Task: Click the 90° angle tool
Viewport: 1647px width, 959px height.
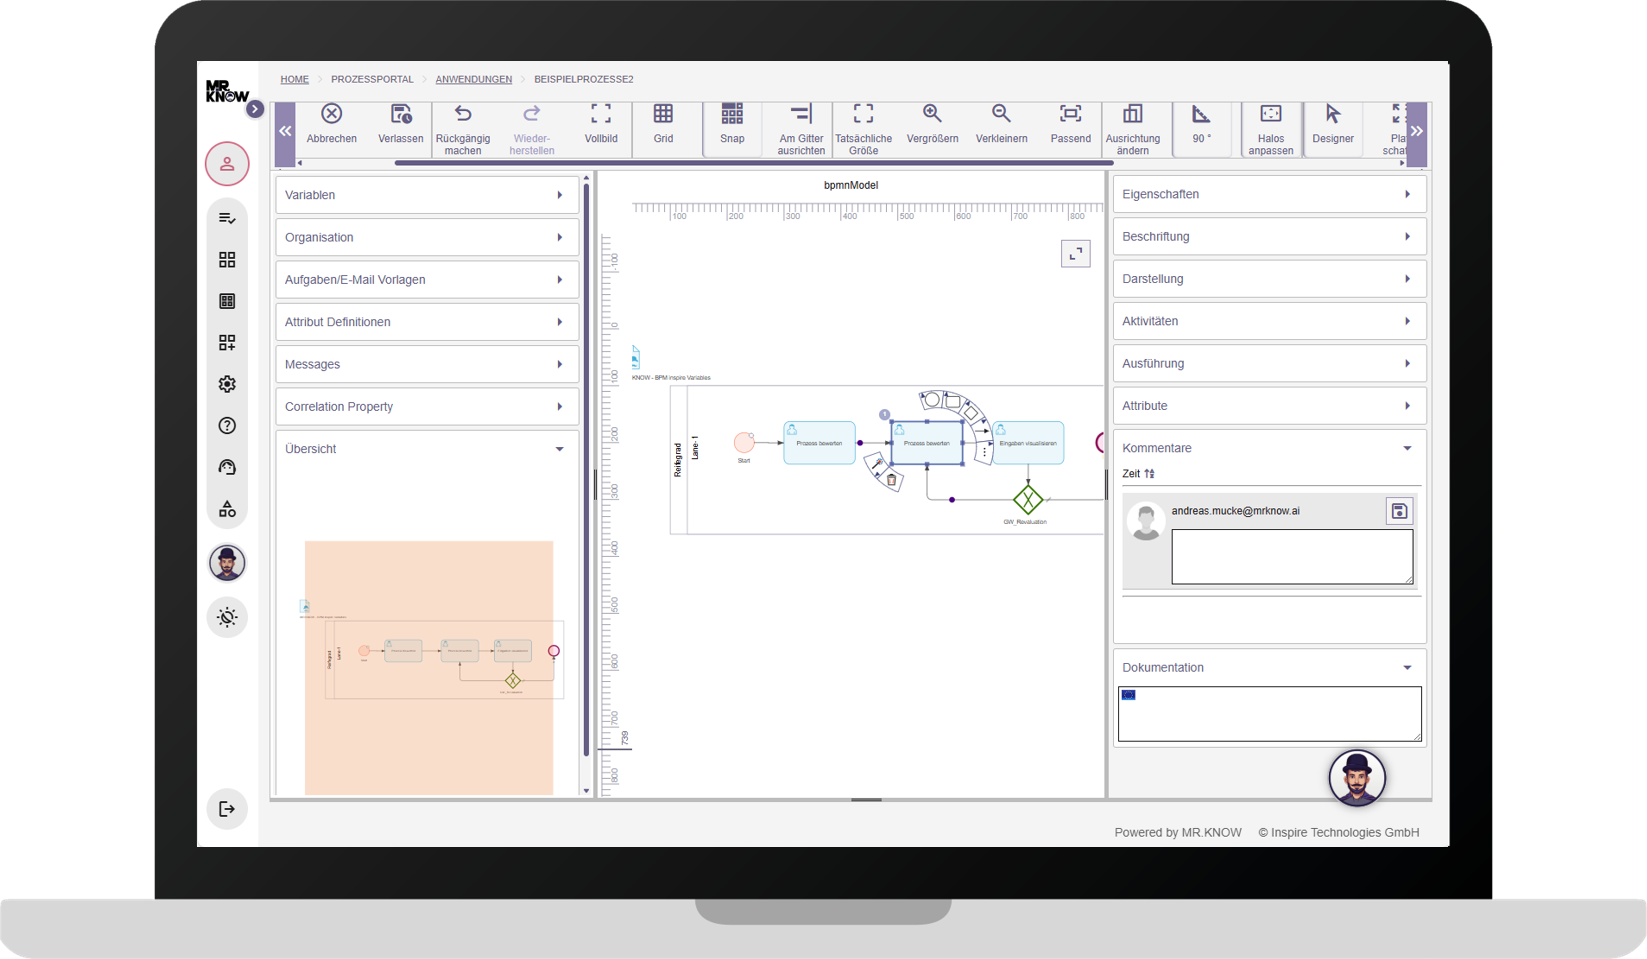Action: 1202,114
